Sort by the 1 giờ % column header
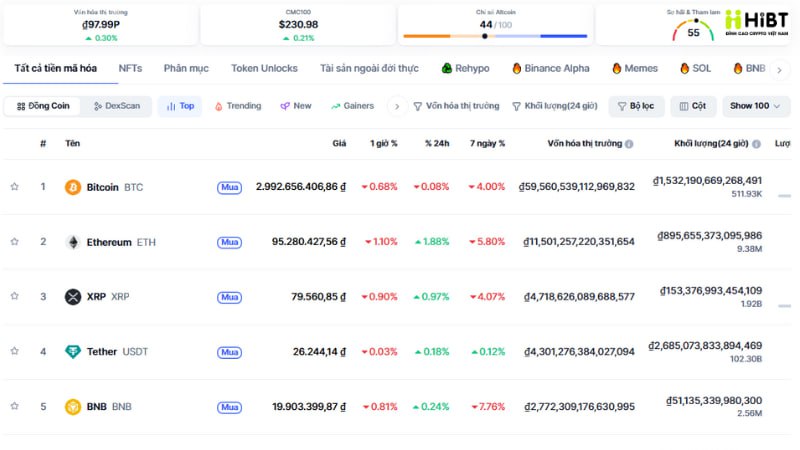 384,143
